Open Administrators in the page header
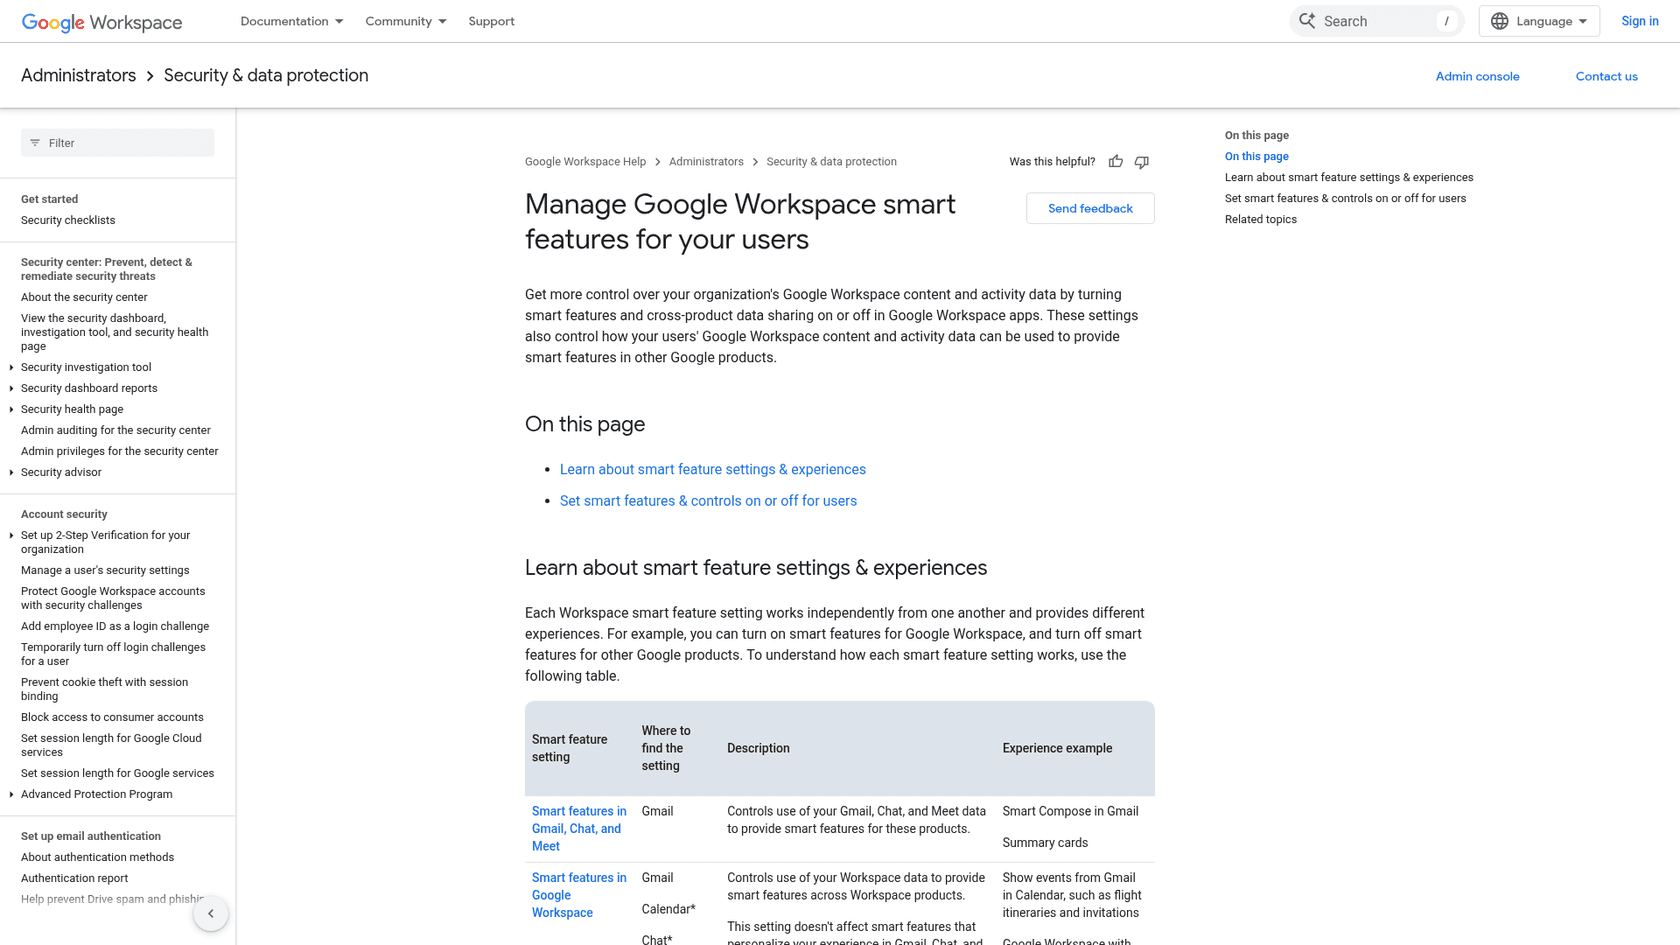The image size is (1680, 945). [78, 76]
